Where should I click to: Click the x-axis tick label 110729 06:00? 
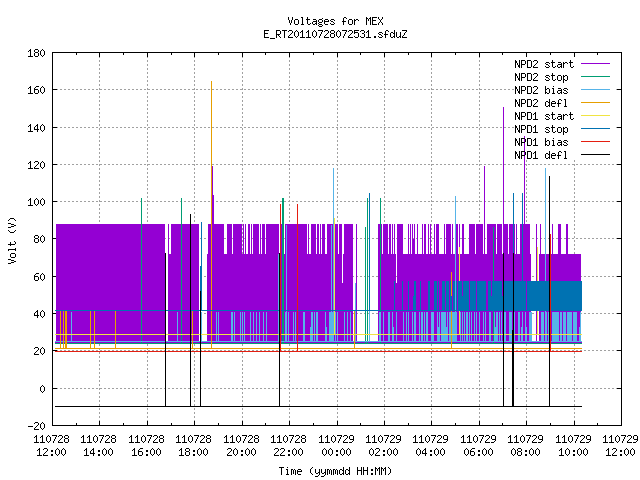click(478, 446)
